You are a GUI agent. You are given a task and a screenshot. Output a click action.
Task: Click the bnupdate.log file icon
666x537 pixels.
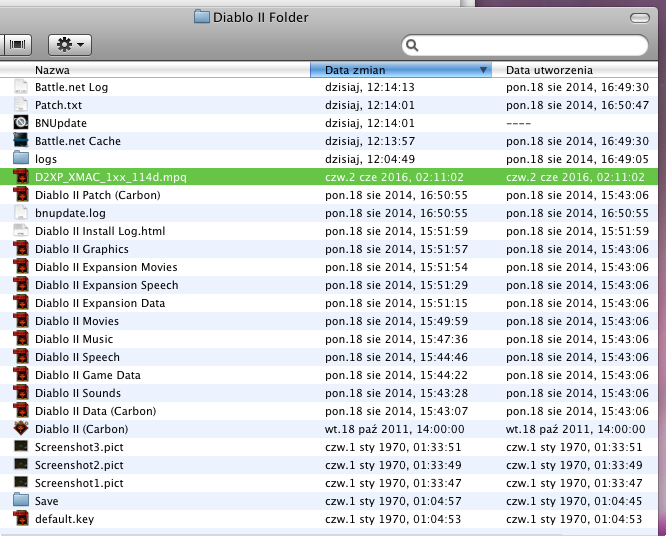click(x=21, y=213)
